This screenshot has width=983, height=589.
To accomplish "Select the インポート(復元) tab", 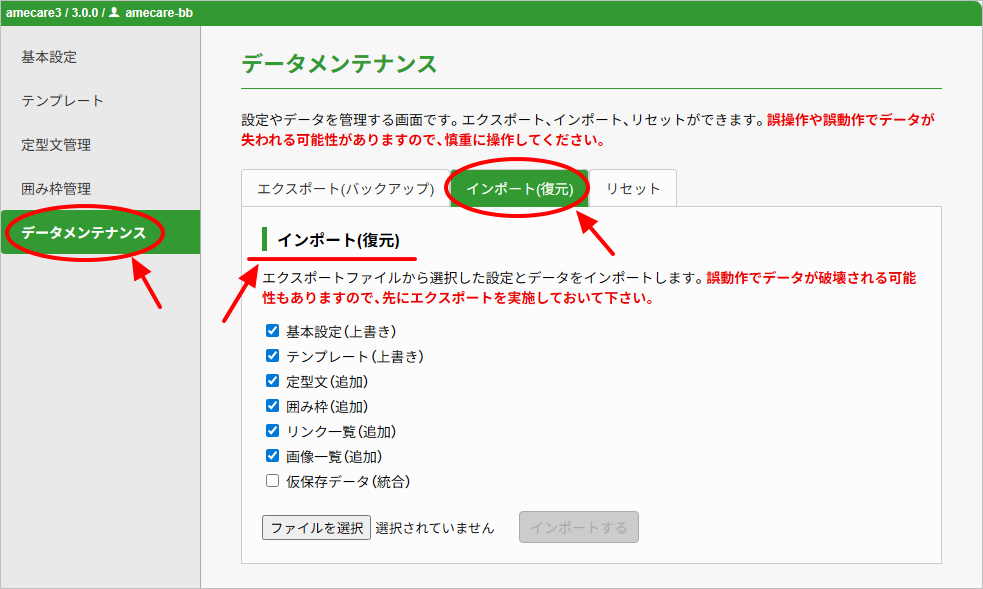I will (518, 189).
